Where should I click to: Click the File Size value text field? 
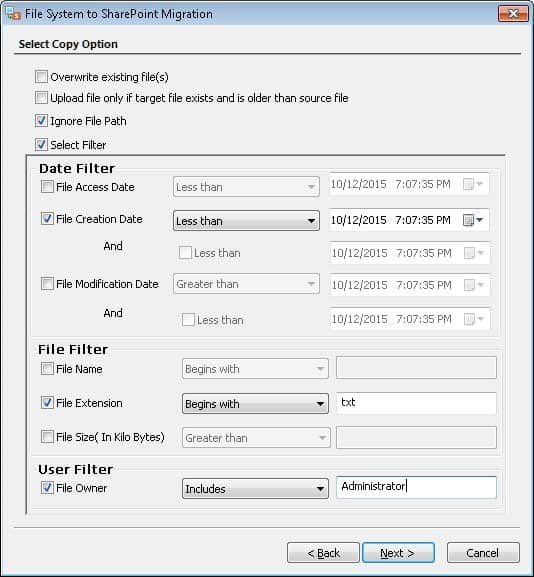tap(416, 438)
